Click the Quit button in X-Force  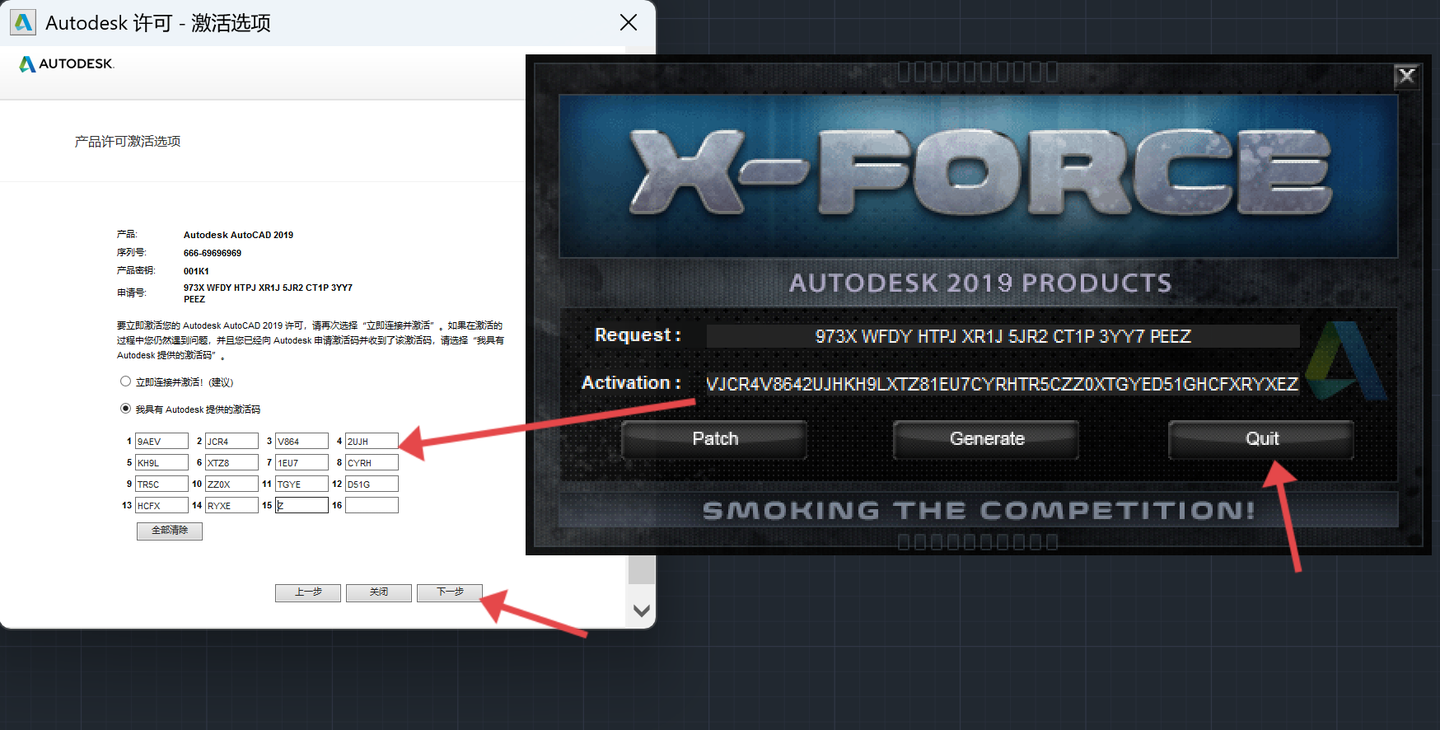click(1262, 439)
